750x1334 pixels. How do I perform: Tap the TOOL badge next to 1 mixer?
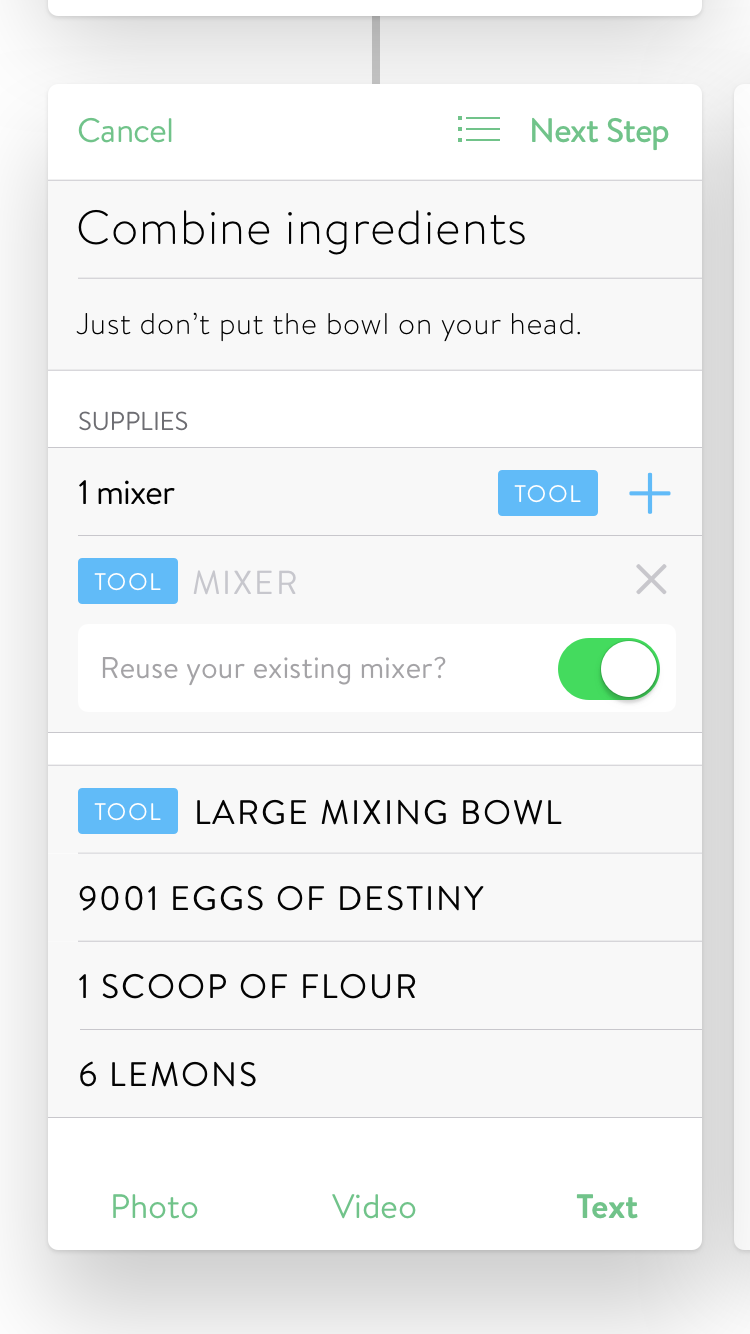coord(548,493)
